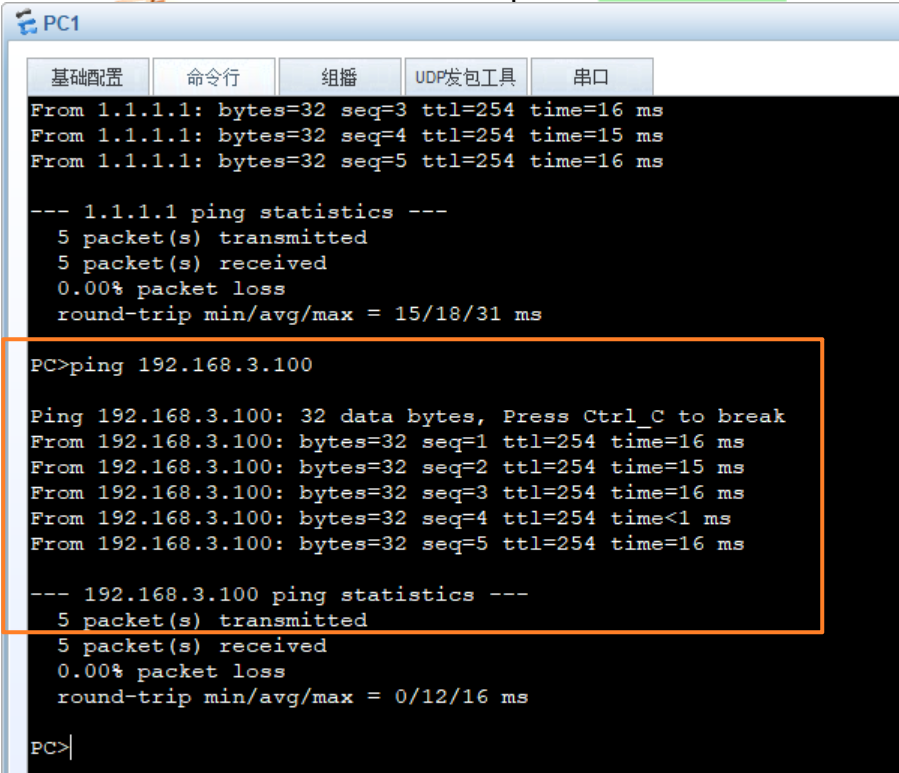Screen dimensions: 899x773
Task: Click the 1.1.1.1 reply line with seq=3
Action: tap(346, 110)
